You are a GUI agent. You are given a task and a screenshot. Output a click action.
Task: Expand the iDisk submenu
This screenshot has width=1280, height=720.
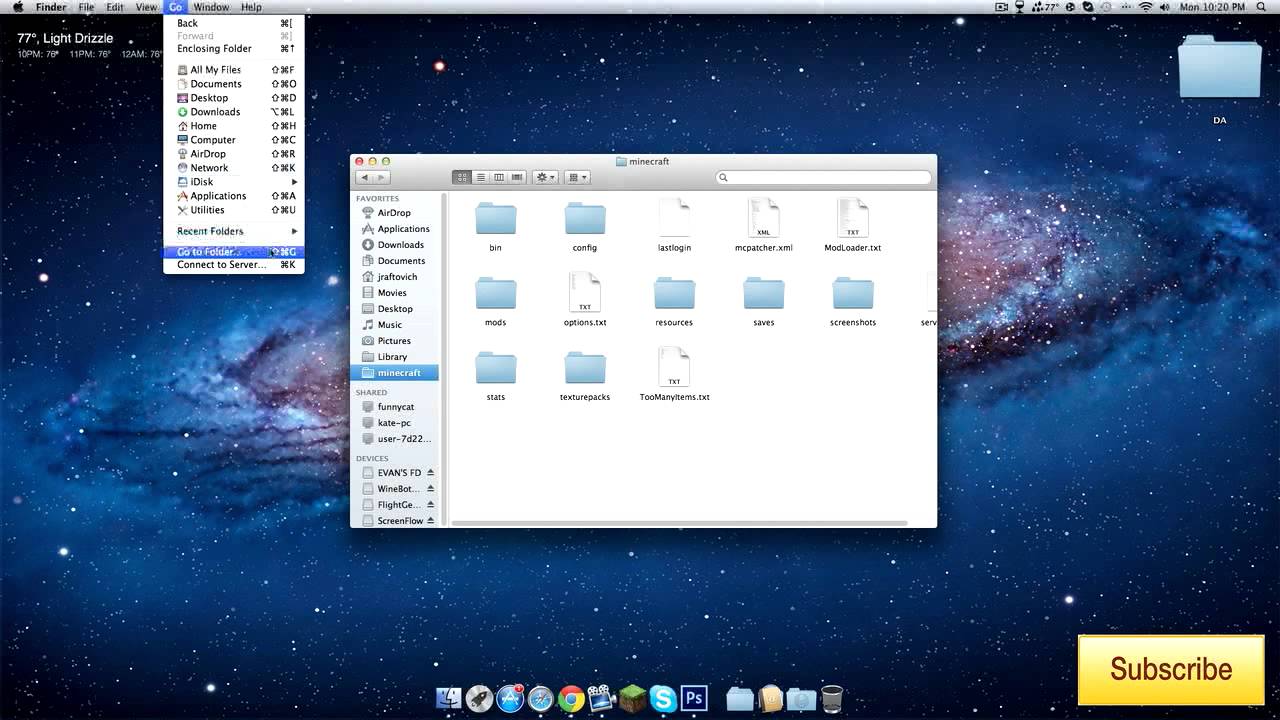[x=234, y=182]
